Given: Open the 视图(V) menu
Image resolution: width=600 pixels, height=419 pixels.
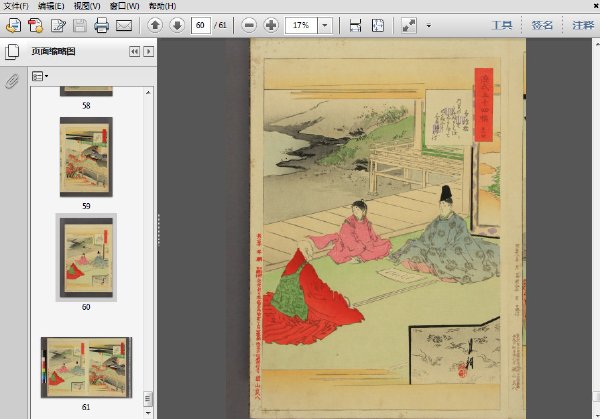Looking at the screenshot, I should click(x=87, y=6).
